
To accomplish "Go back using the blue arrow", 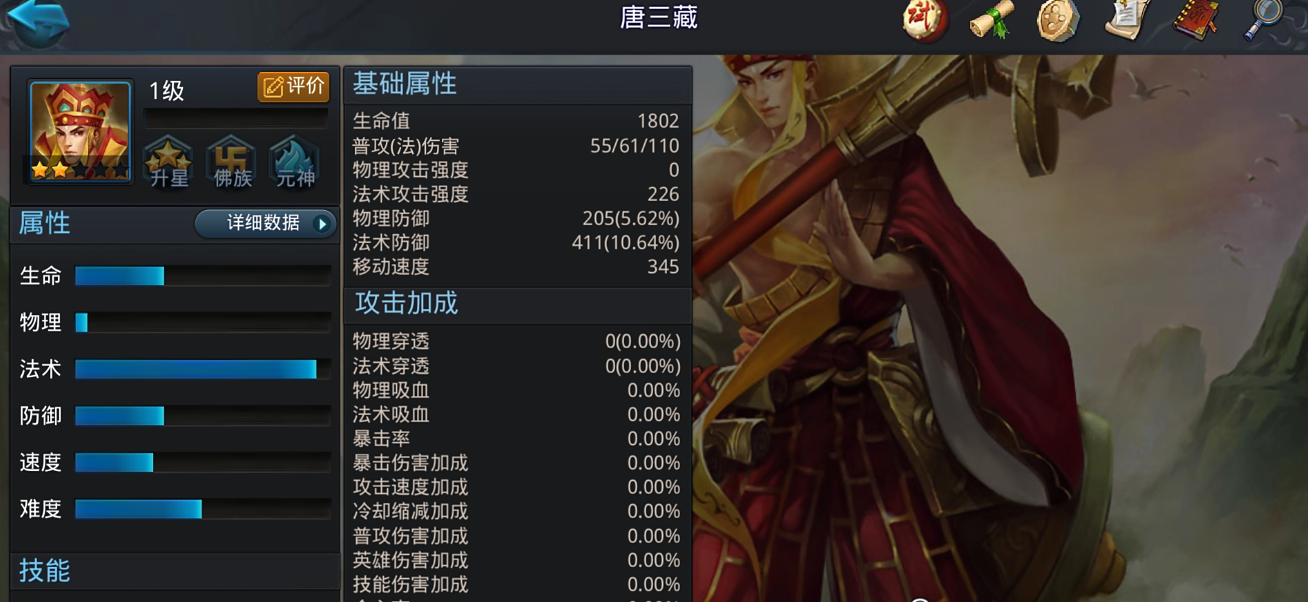I will pos(38,20).
